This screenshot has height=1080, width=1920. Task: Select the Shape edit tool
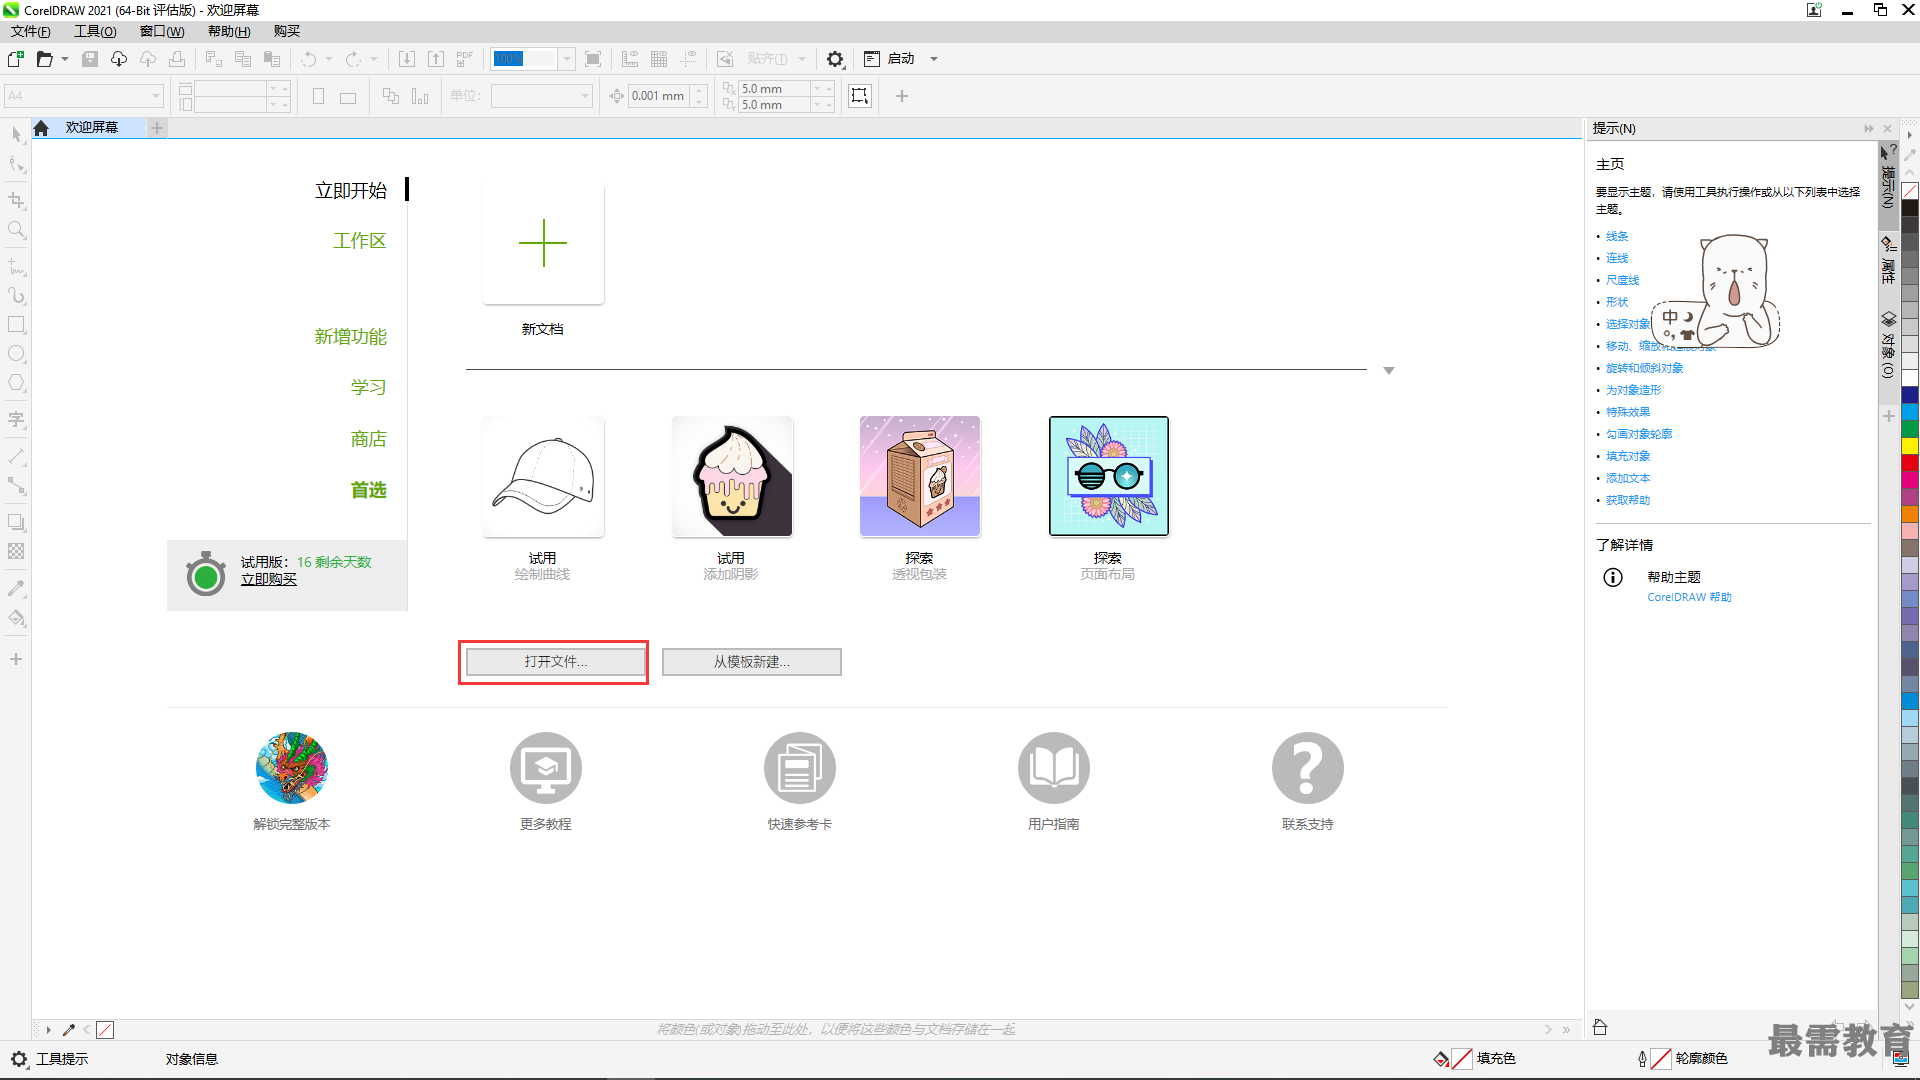17,164
